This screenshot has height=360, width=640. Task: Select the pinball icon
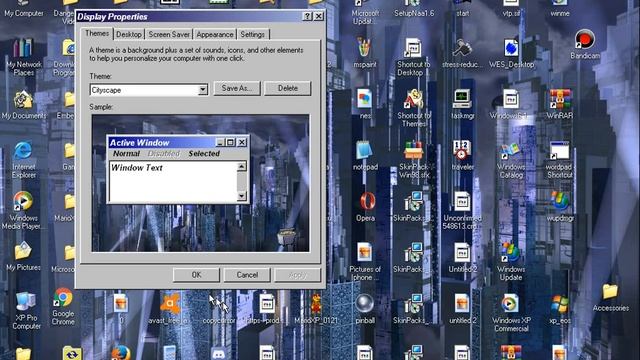point(364,309)
